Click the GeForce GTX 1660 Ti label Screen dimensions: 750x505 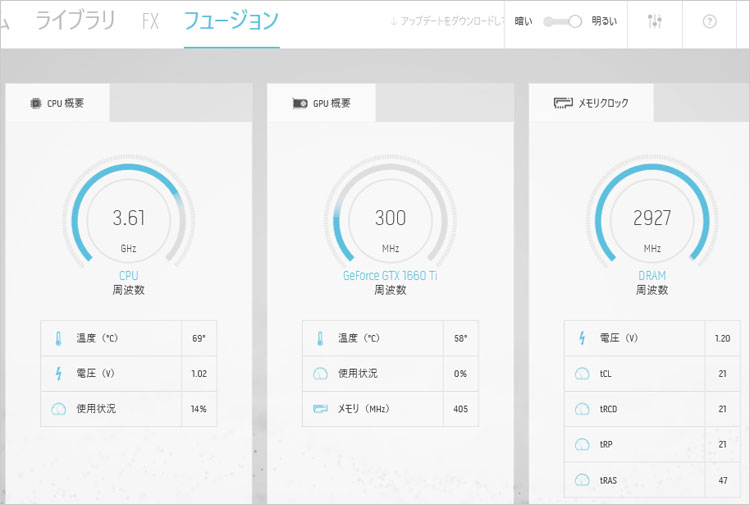tap(390, 275)
